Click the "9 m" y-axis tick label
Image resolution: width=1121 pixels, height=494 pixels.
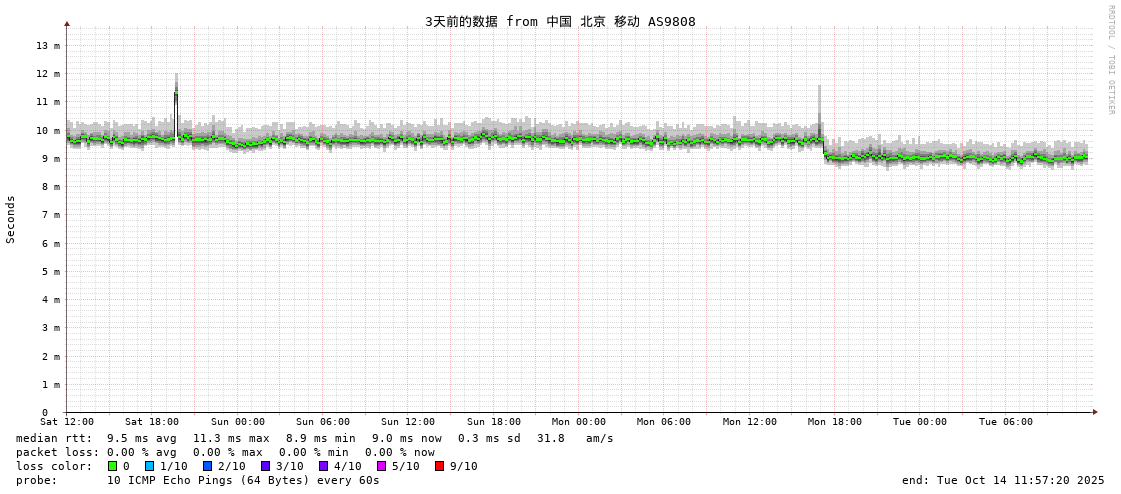pos(51,158)
